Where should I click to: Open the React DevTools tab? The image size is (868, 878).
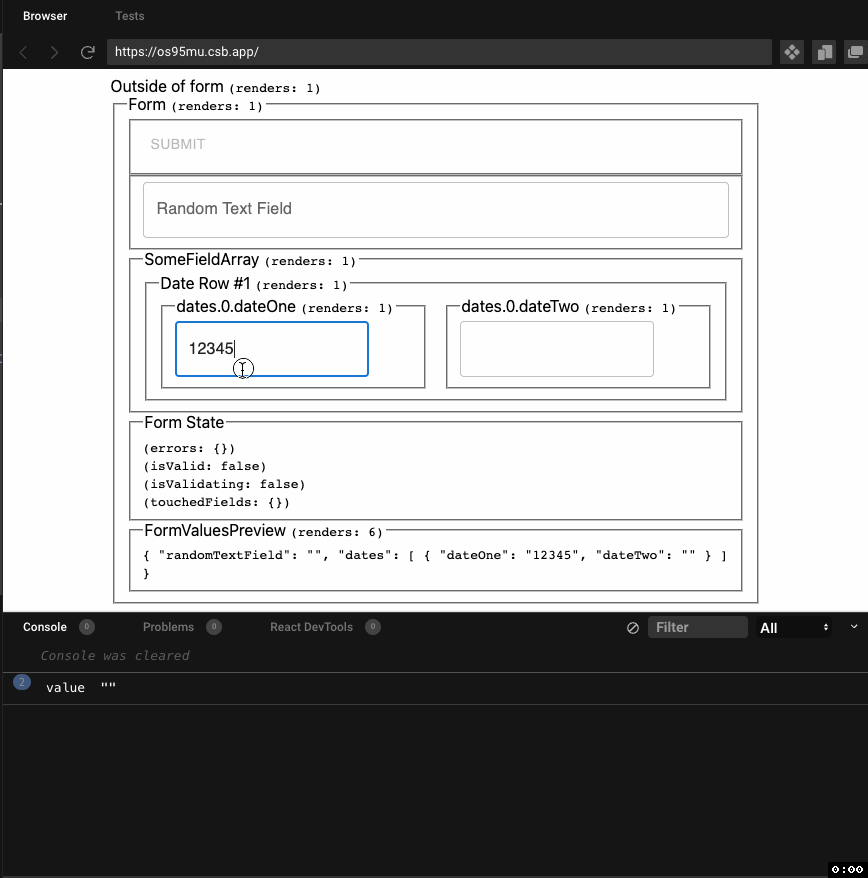tap(311, 627)
